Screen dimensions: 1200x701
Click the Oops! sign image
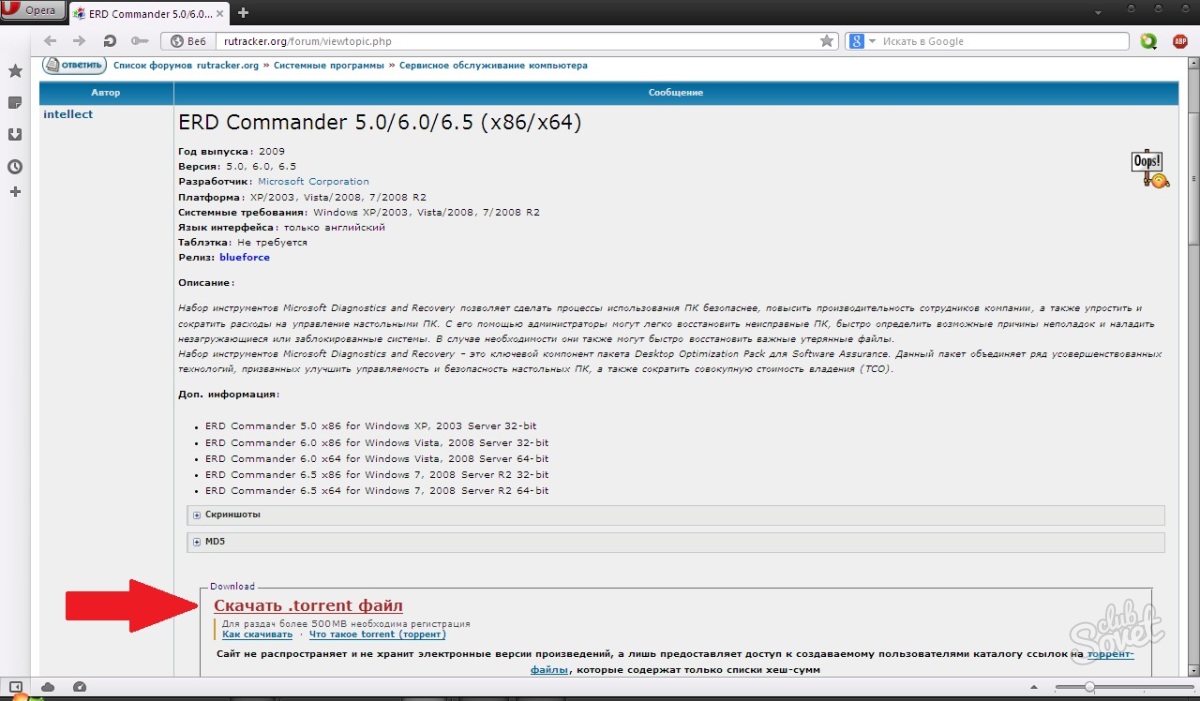pos(1148,168)
